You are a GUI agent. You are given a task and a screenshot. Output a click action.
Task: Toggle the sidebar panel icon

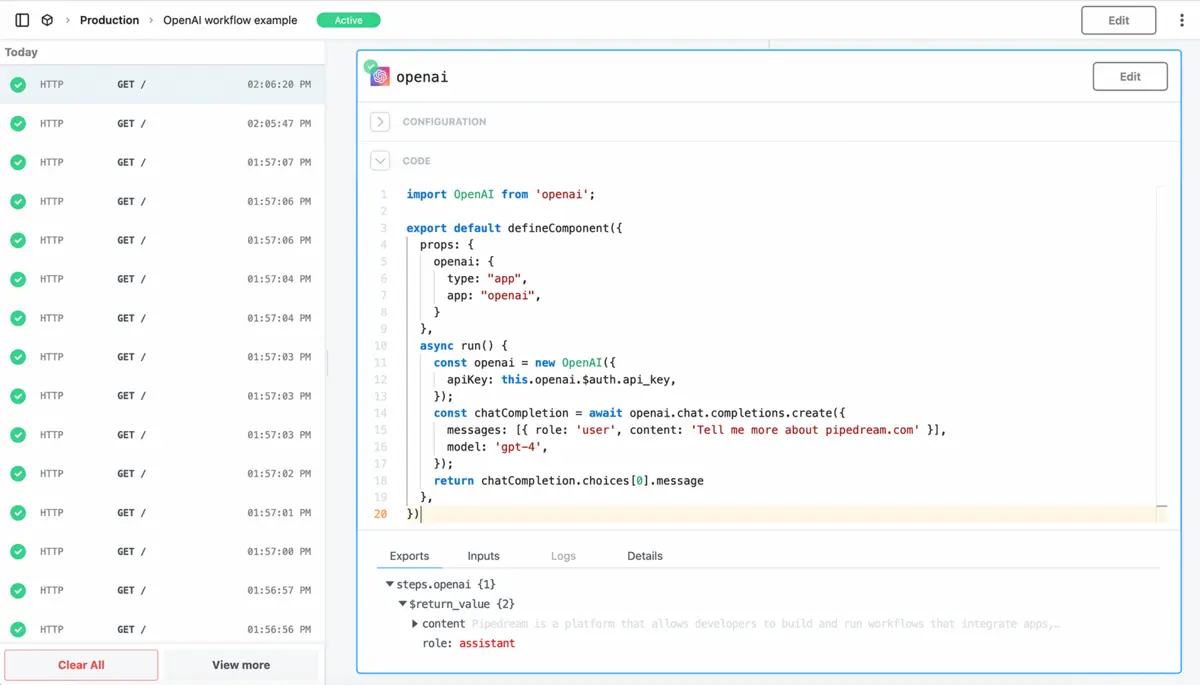tap(22, 20)
